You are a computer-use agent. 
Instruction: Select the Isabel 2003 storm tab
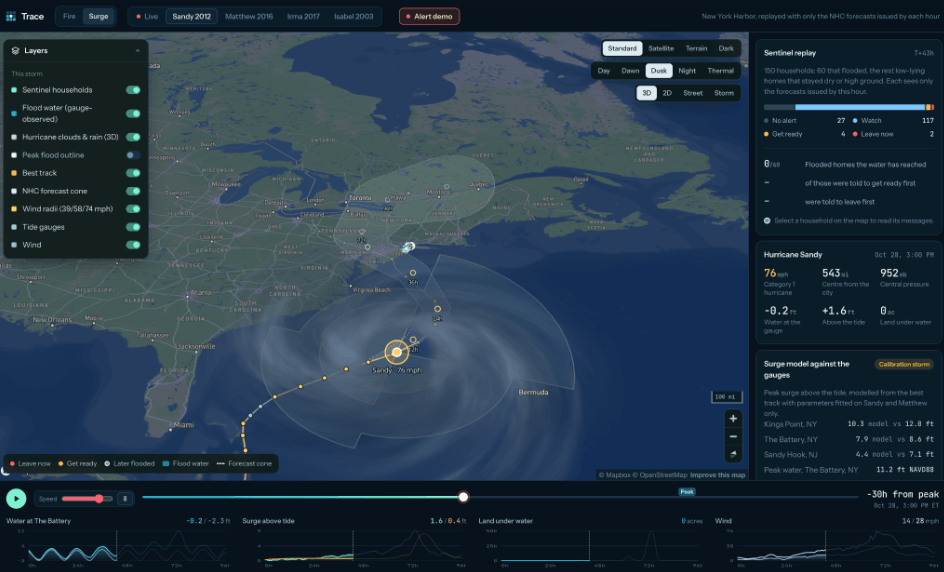click(353, 16)
